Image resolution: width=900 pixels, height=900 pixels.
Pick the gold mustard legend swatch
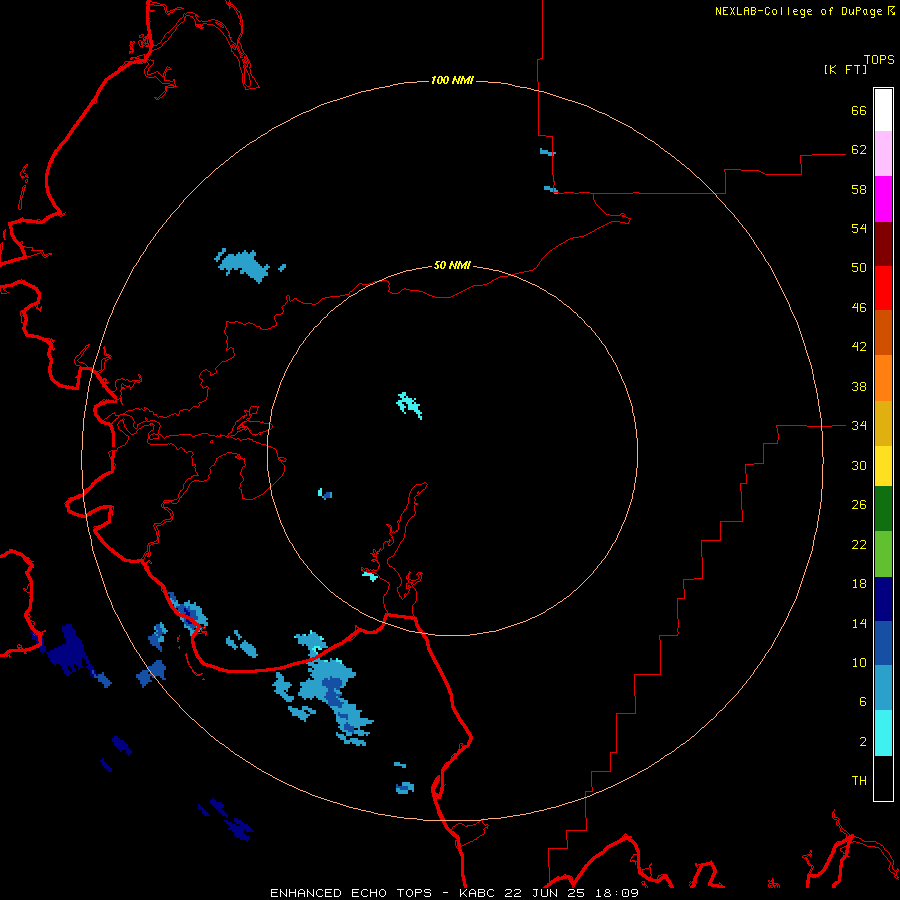pyautogui.click(x=883, y=424)
